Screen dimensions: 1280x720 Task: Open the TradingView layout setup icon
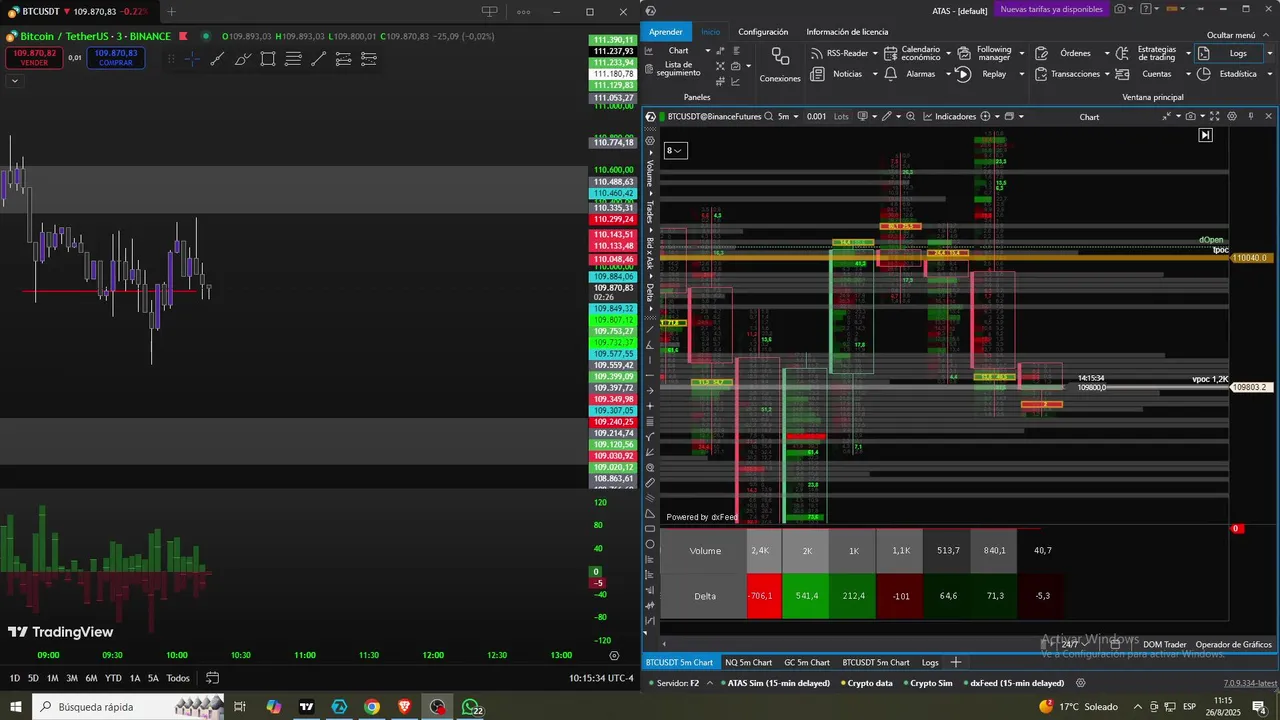point(490,12)
